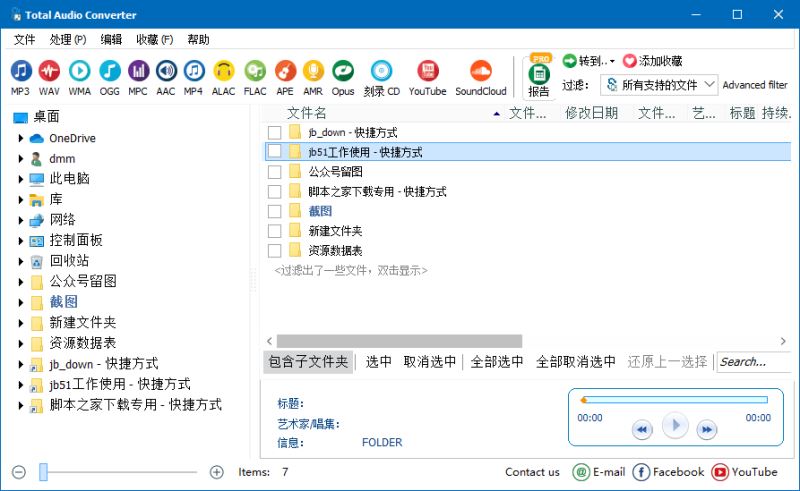
Task: Click Check all (全部选中)
Action: pyautogui.click(x=497, y=362)
